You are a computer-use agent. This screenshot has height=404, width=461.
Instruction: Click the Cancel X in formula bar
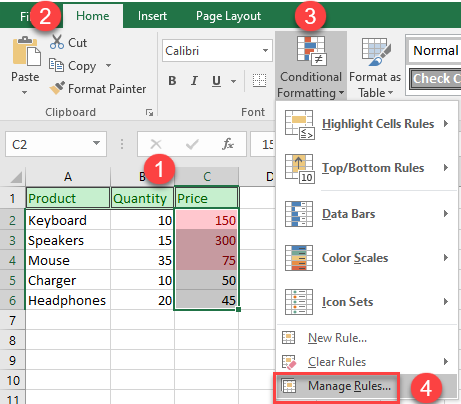156,144
